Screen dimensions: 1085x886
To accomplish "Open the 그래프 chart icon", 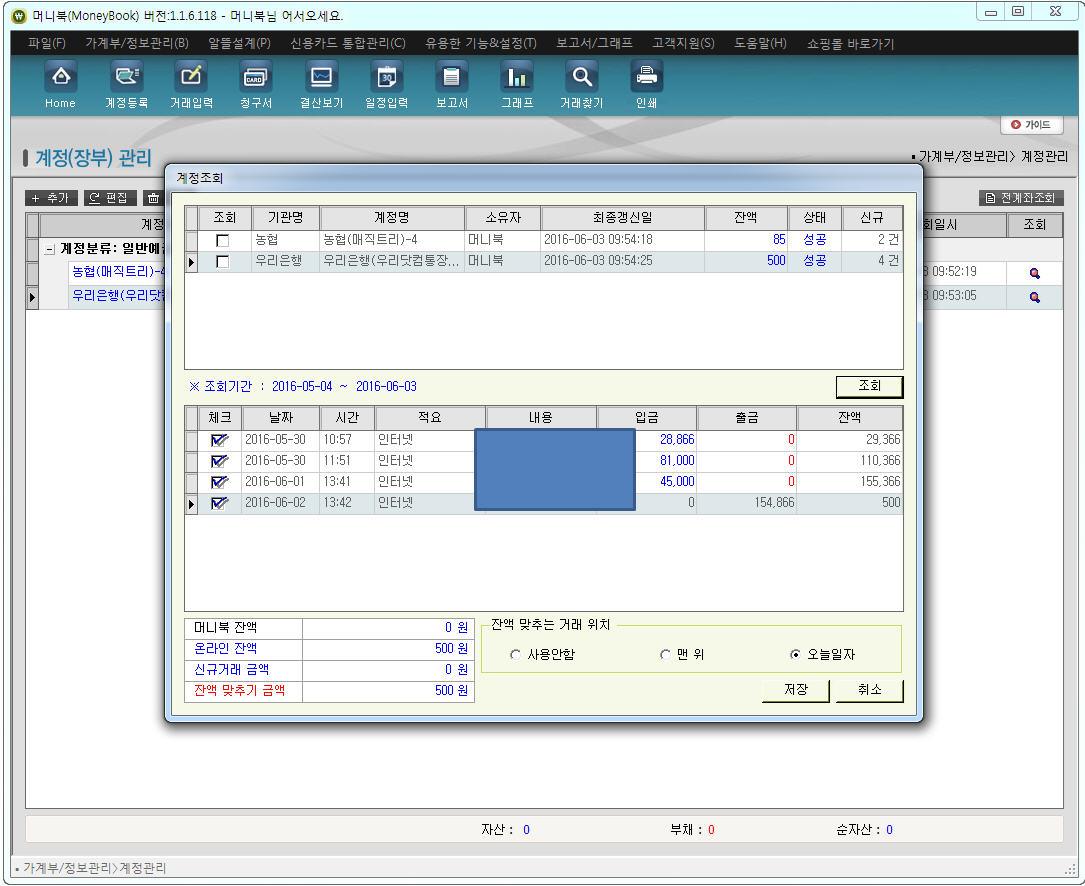I will click(517, 78).
